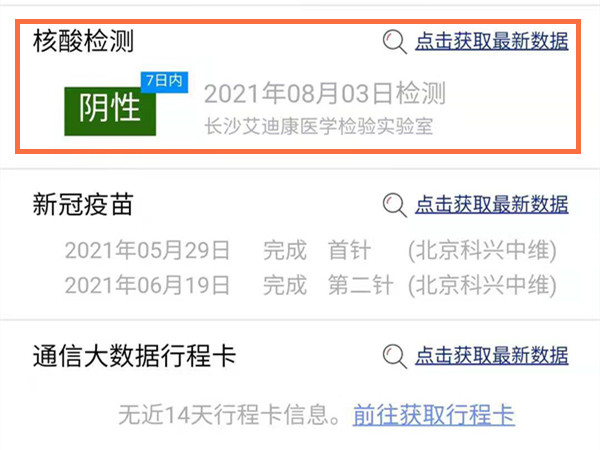Refresh nucleic acid data via 点击获取最新数据
Viewport: 600px width, 450px height.
click(x=492, y=41)
